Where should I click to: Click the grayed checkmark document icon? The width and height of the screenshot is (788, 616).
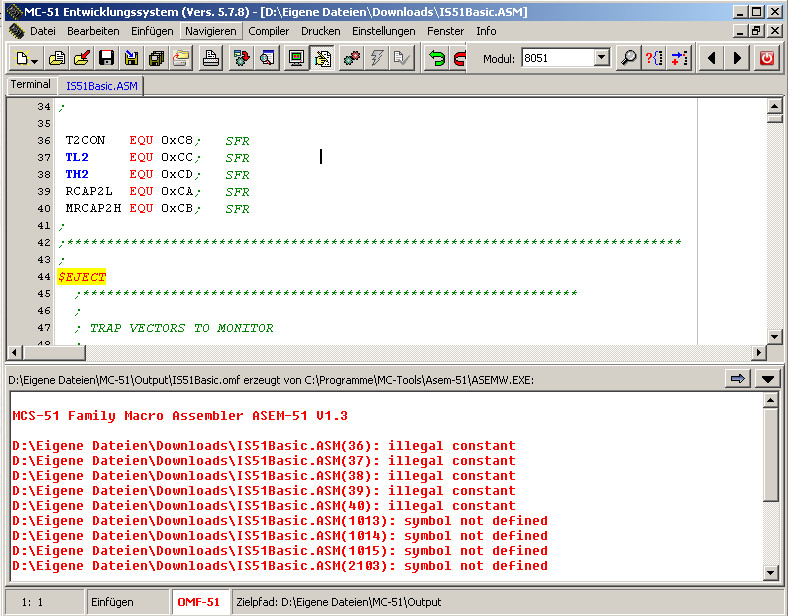(402, 58)
